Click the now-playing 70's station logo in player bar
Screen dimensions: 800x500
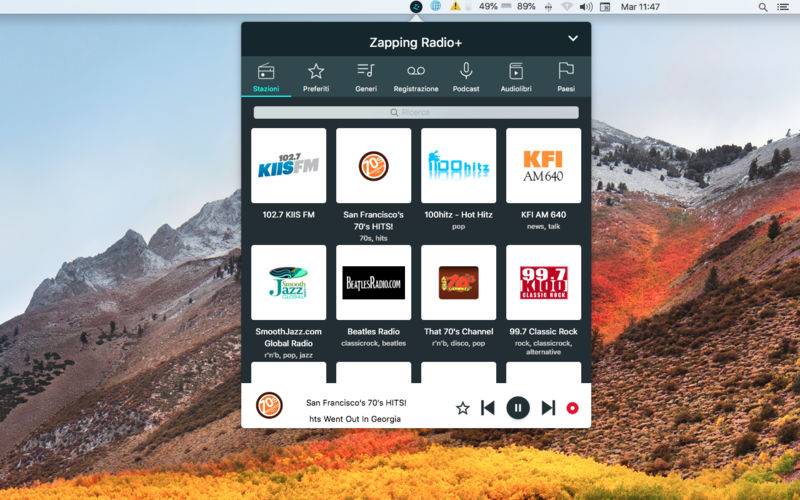pyautogui.click(x=269, y=406)
